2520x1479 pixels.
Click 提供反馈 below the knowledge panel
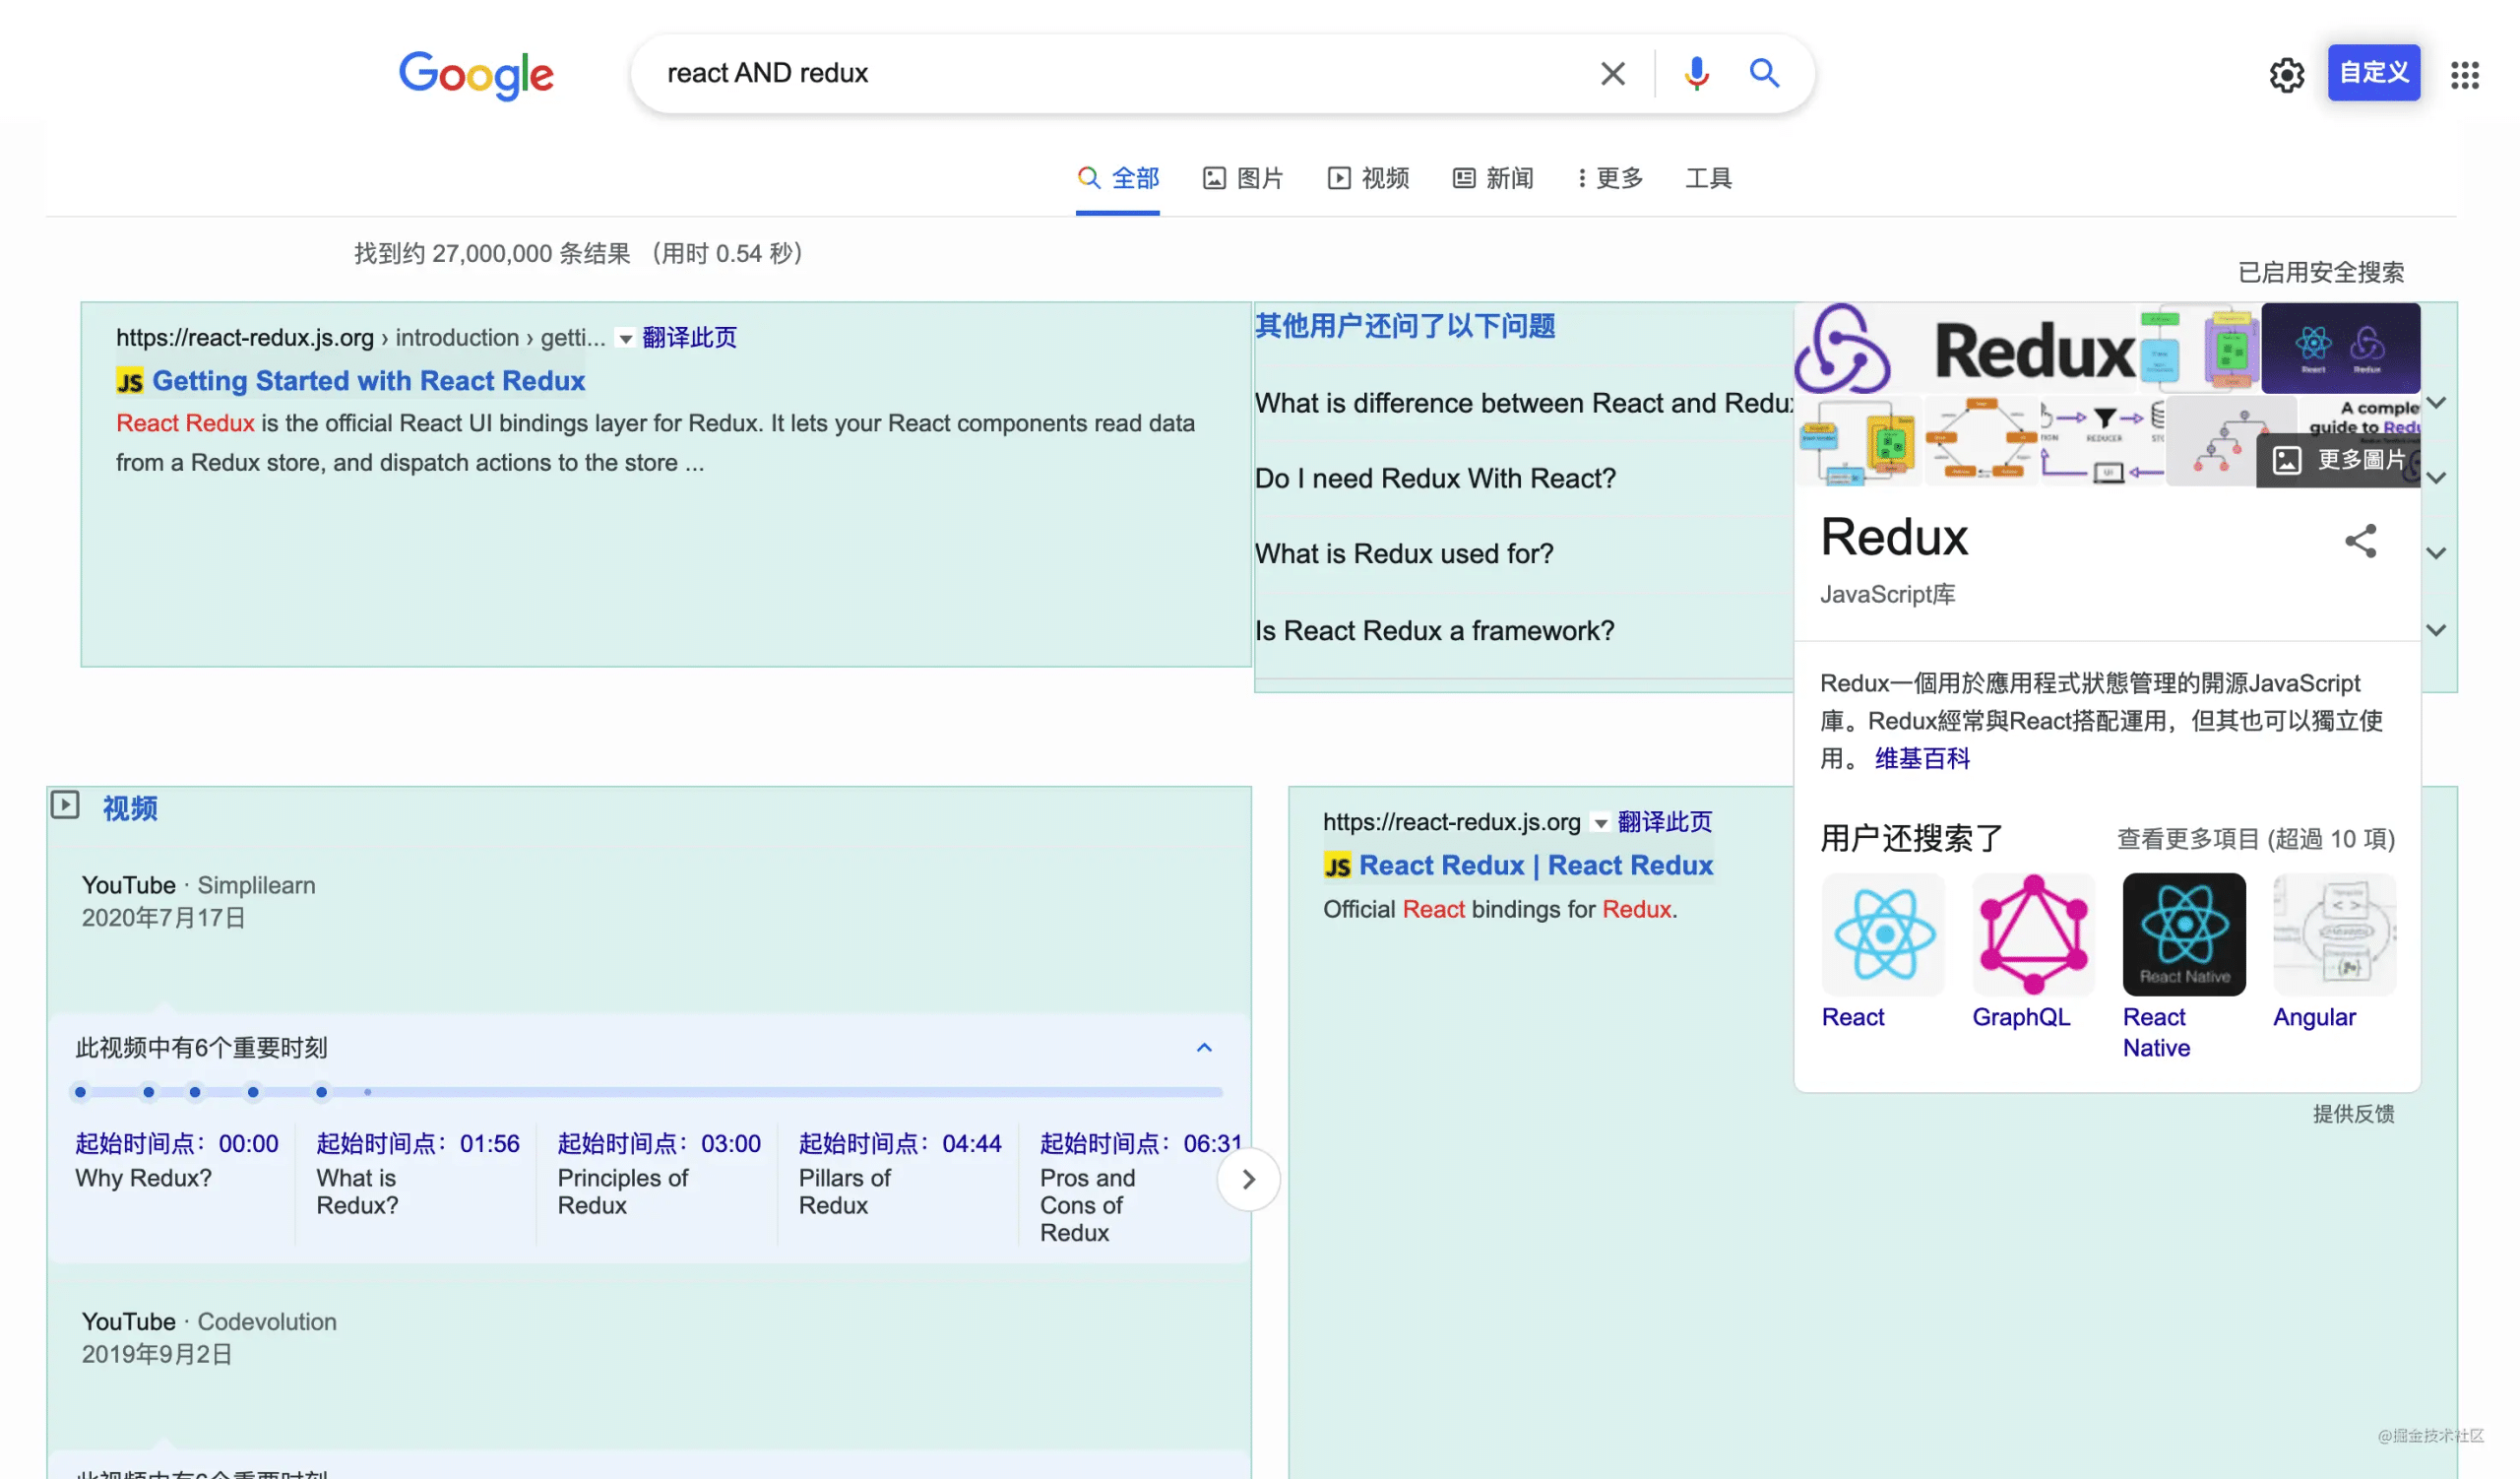coord(2353,1113)
